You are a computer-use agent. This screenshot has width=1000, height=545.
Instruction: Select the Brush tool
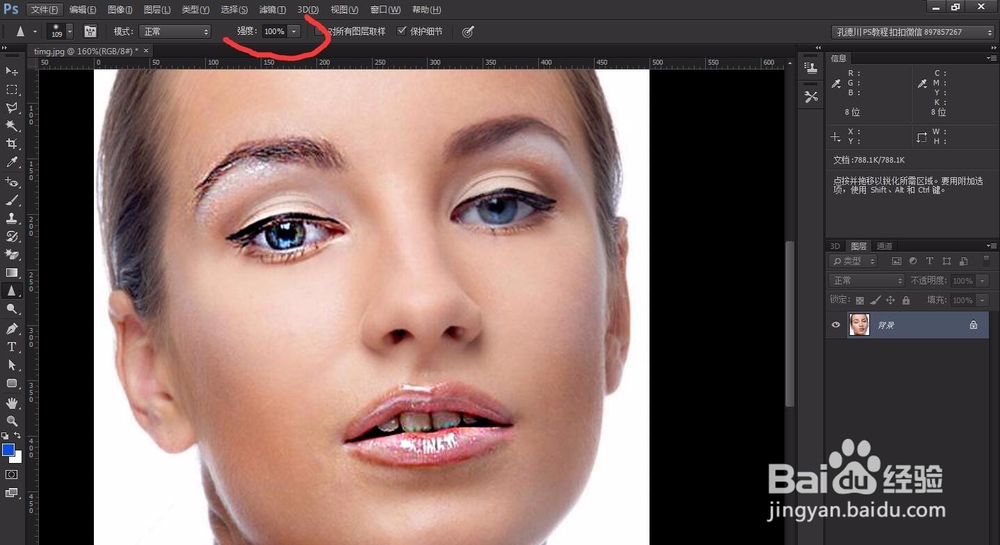point(11,200)
